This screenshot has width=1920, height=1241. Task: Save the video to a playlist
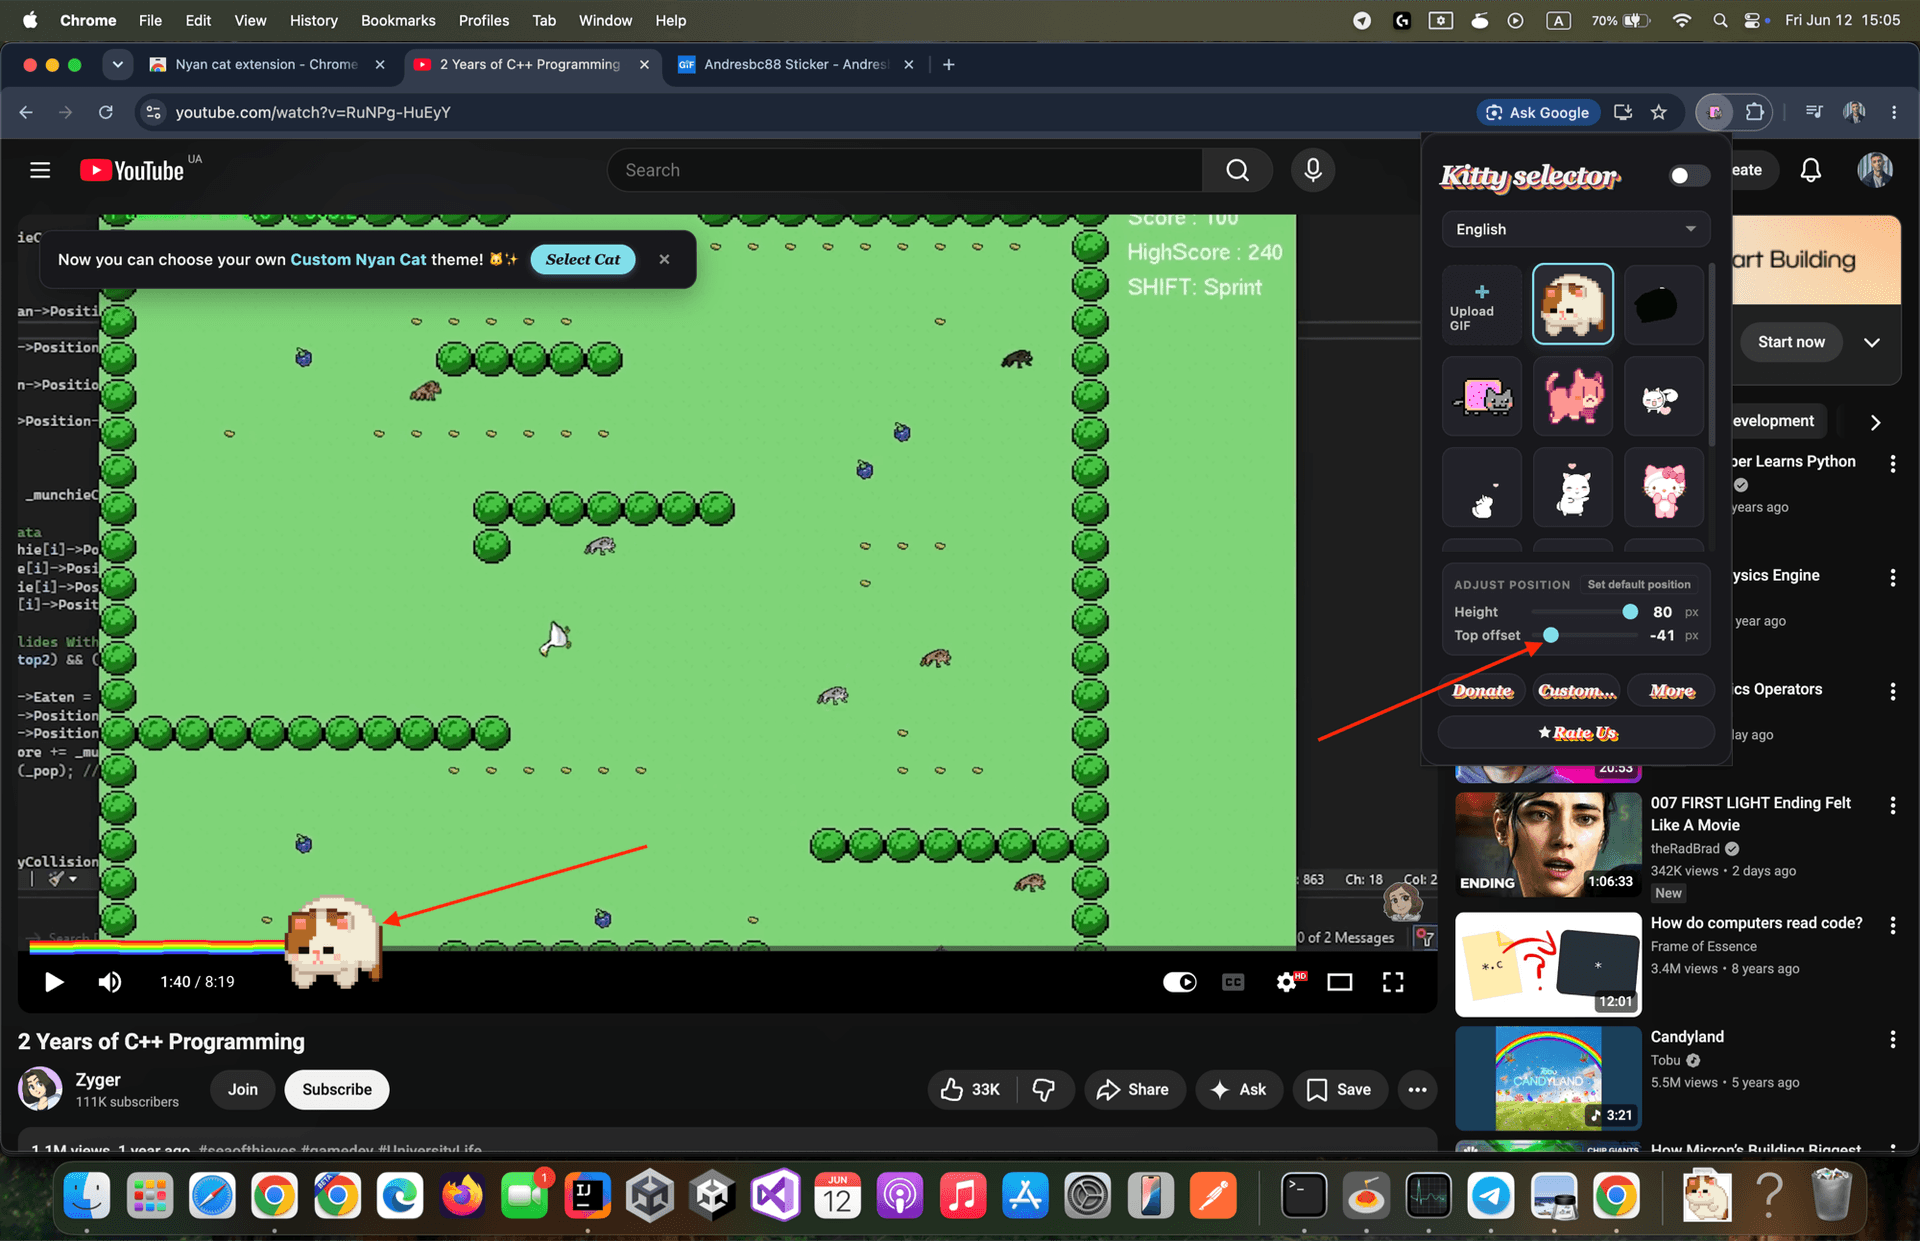pyautogui.click(x=1339, y=1089)
